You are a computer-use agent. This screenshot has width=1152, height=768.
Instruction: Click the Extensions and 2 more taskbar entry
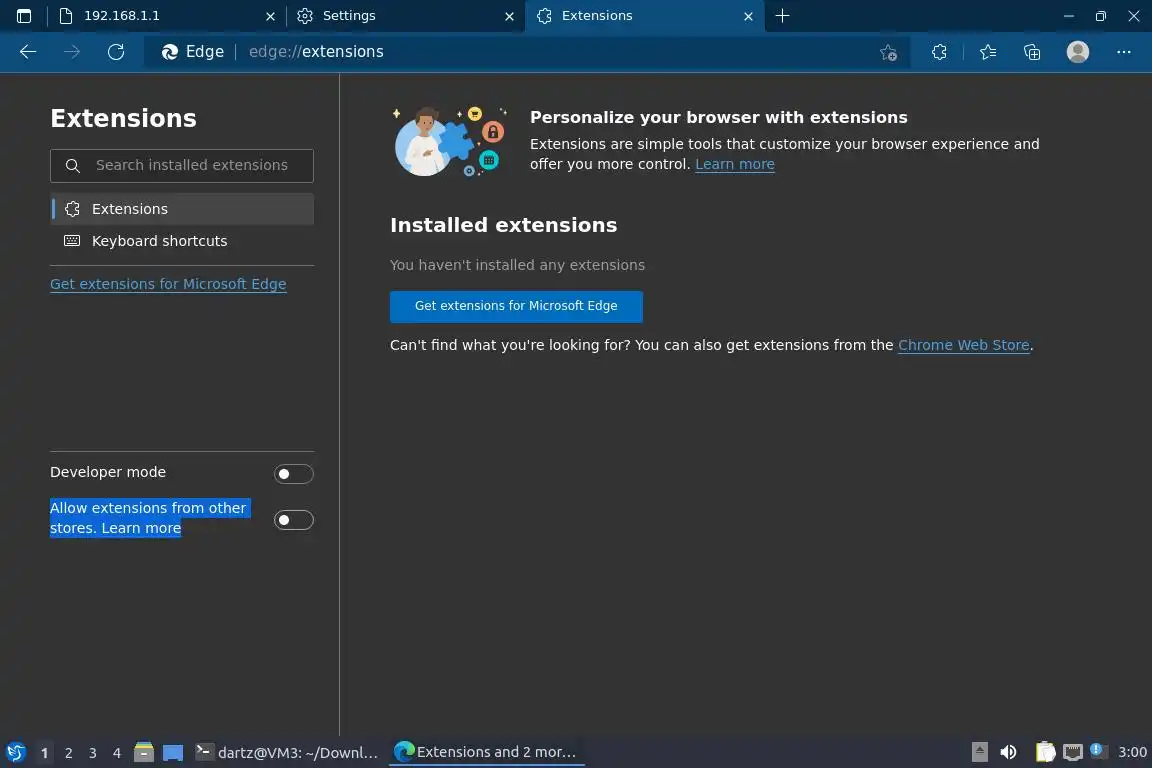pos(487,752)
